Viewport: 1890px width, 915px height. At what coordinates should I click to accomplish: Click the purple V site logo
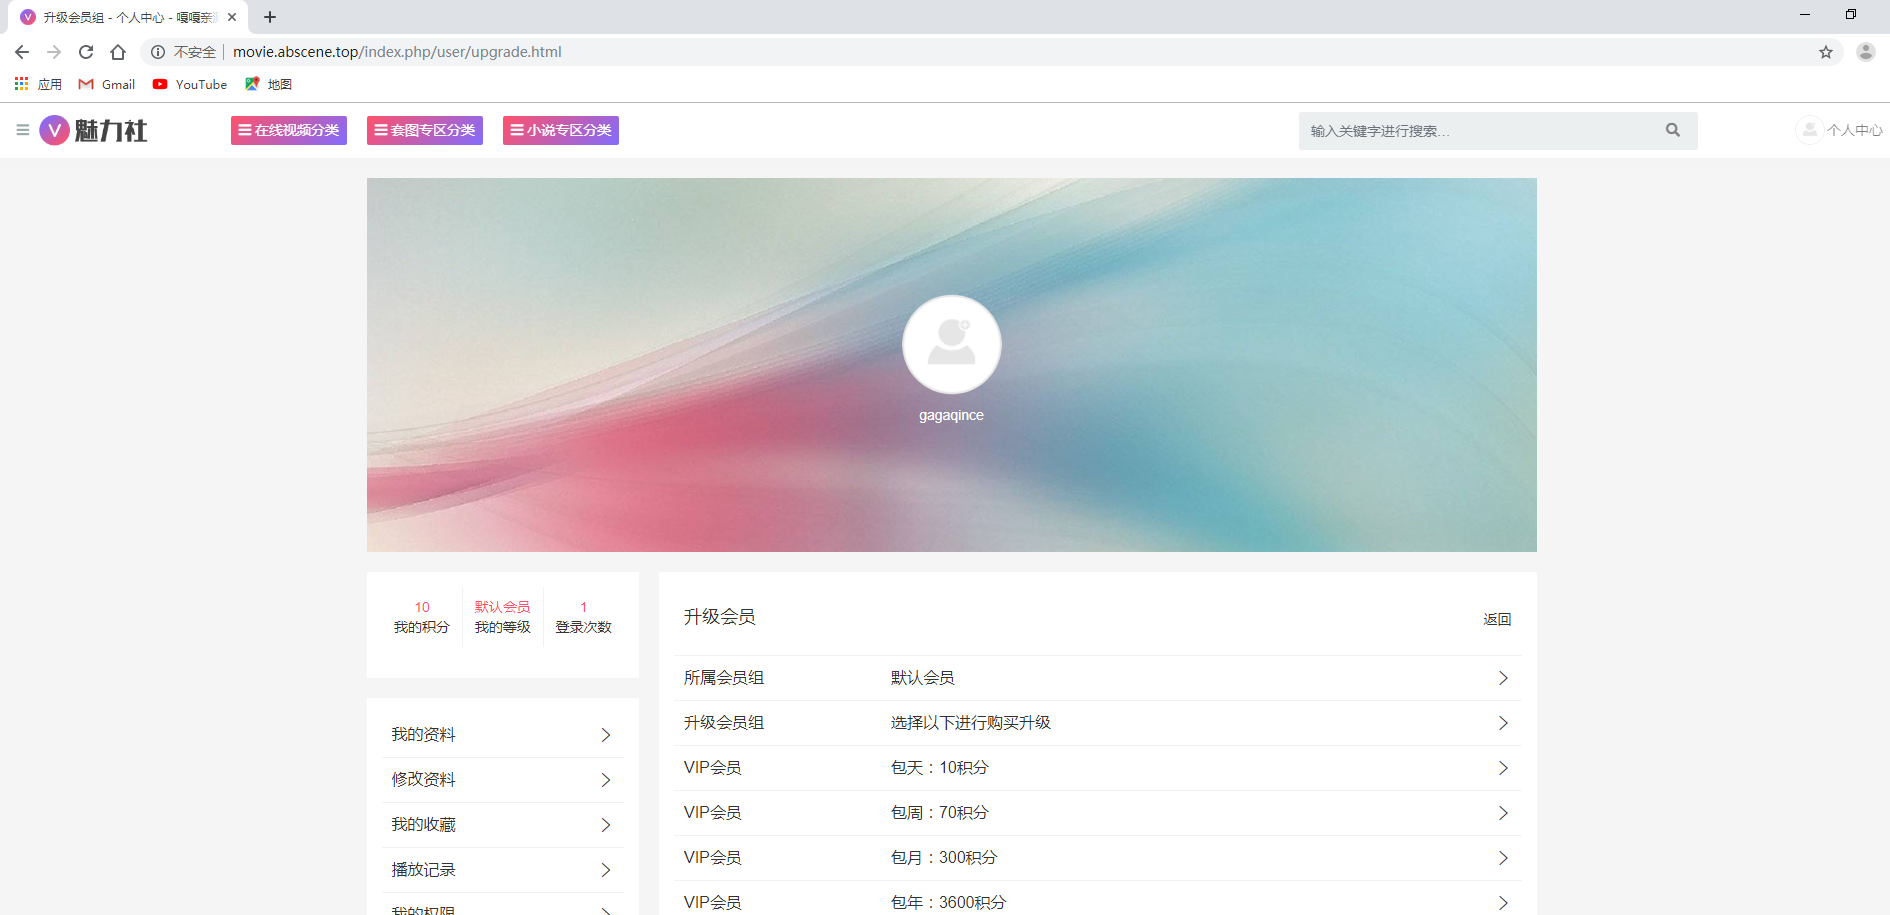[54, 130]
